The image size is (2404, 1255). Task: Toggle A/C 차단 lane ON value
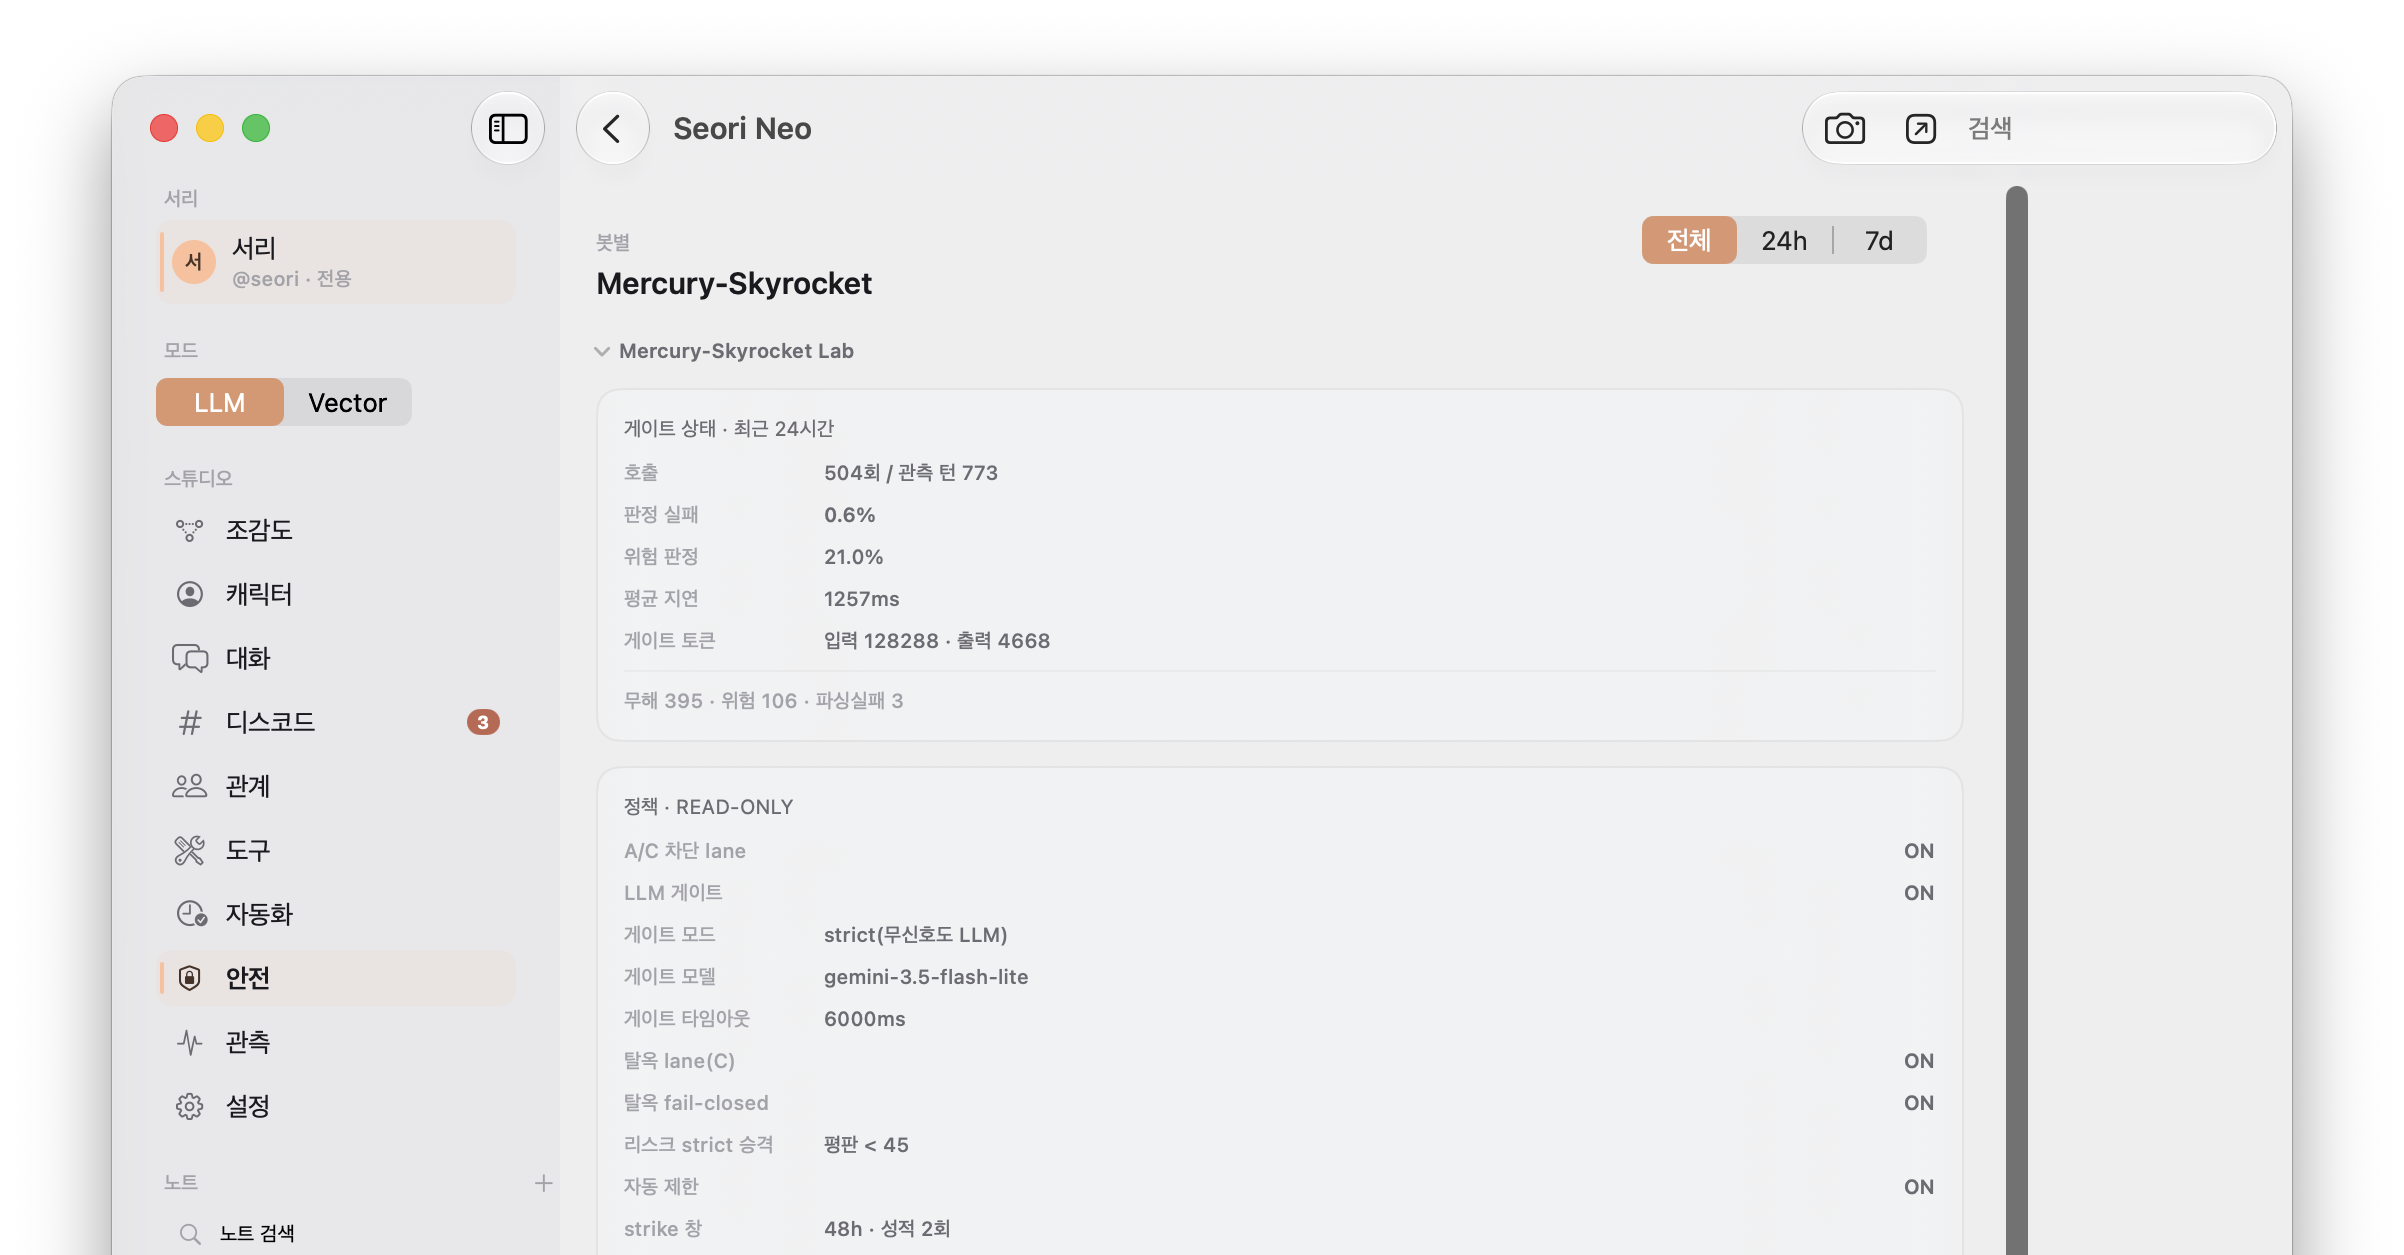coord(1918,851)
